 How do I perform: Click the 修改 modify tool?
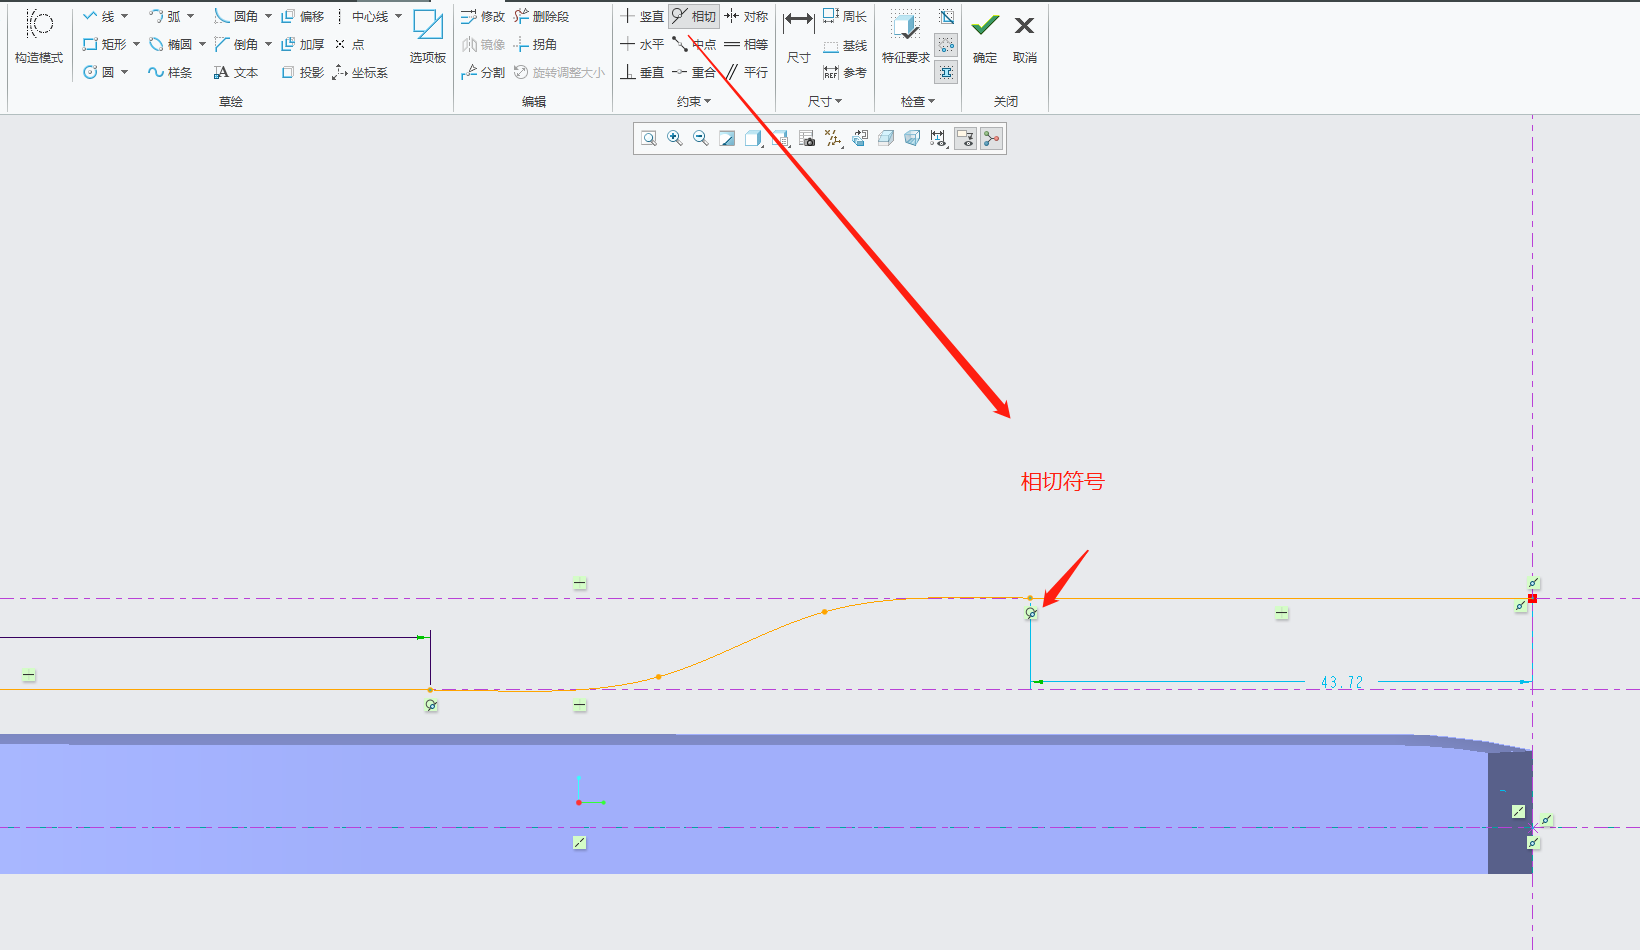point(483,17)
